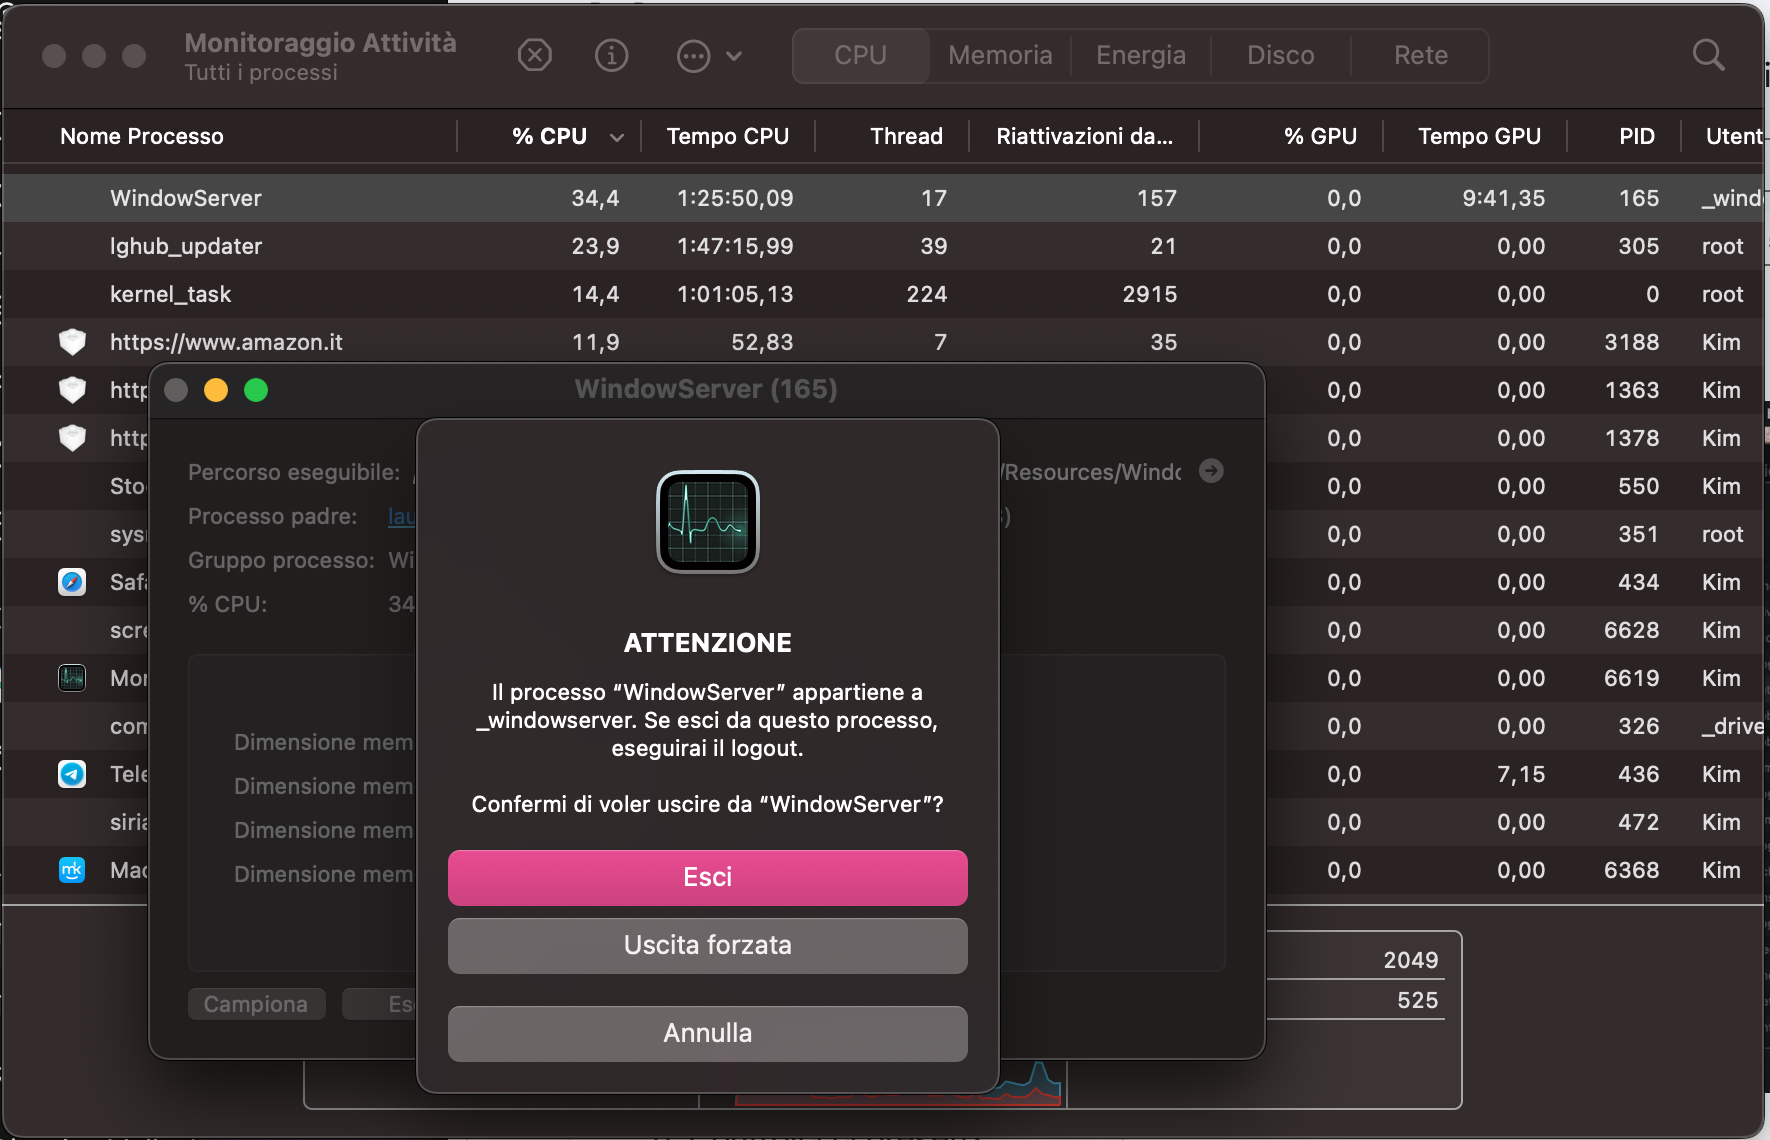Click the Campiona button
The image size is (1770, 1140).
(256, 1003)
